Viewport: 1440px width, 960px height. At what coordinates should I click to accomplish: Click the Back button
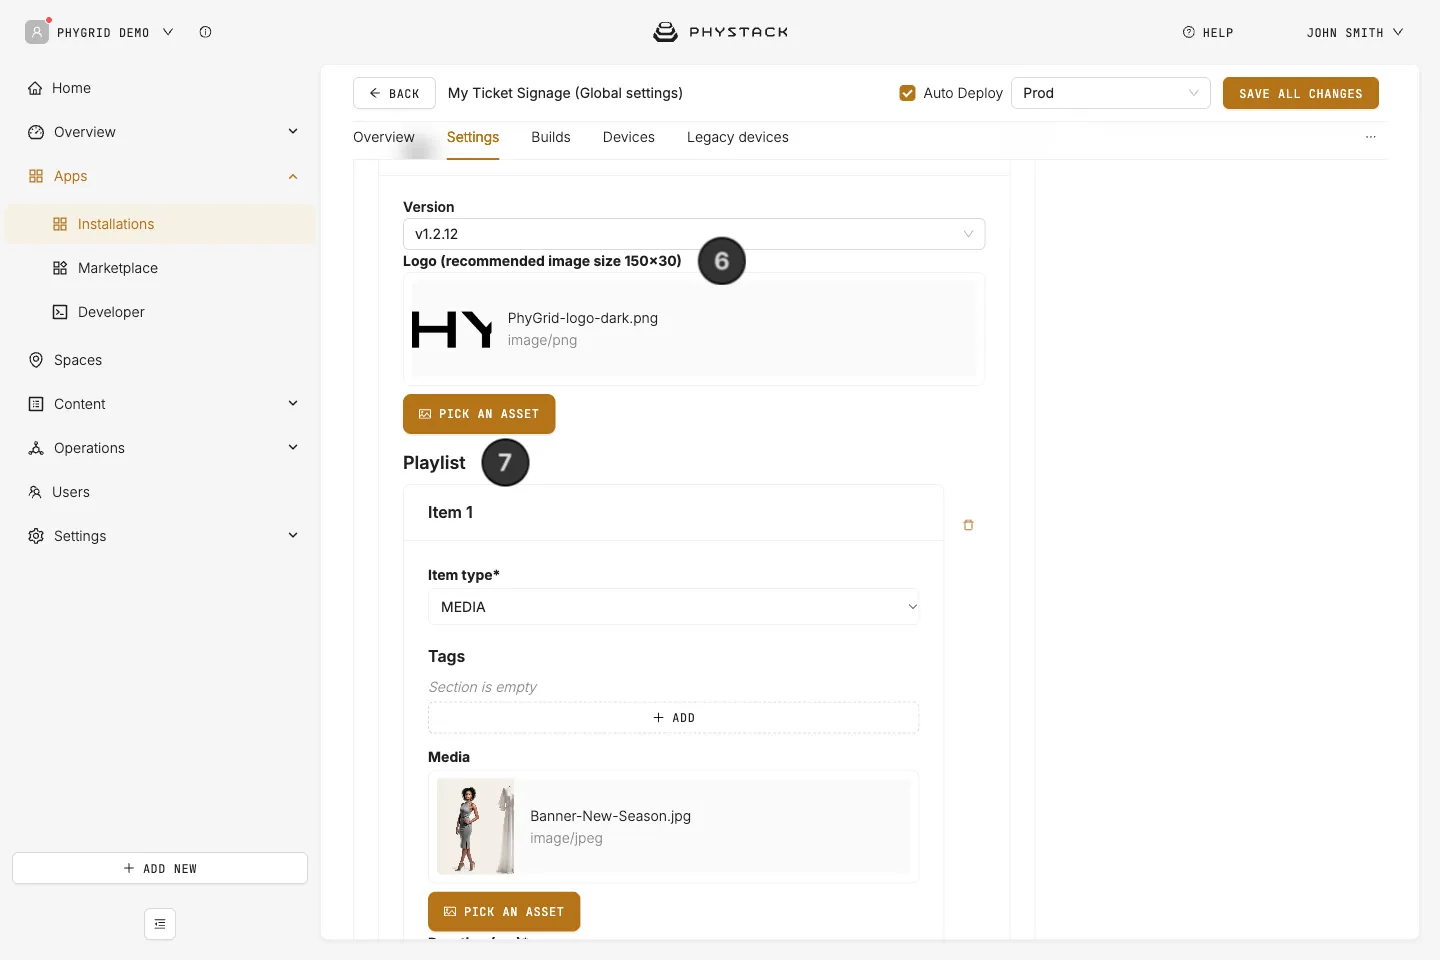394,93
